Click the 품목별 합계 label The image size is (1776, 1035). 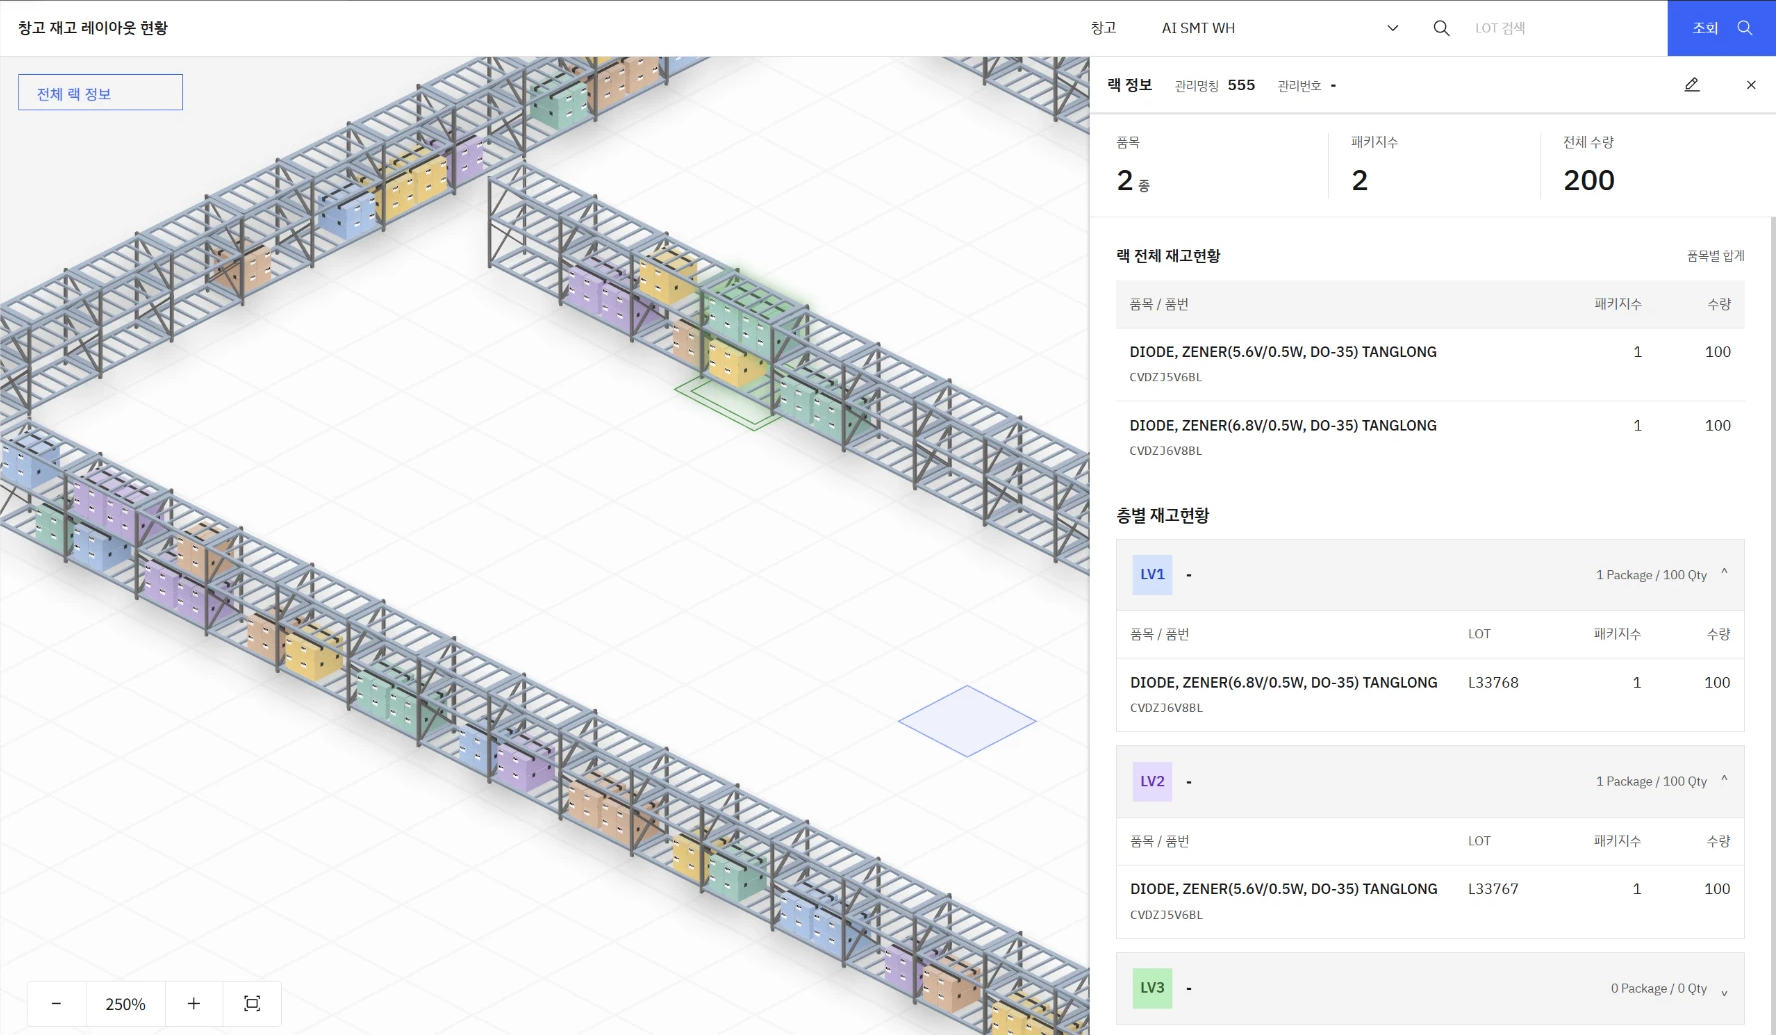[1715, 256]
